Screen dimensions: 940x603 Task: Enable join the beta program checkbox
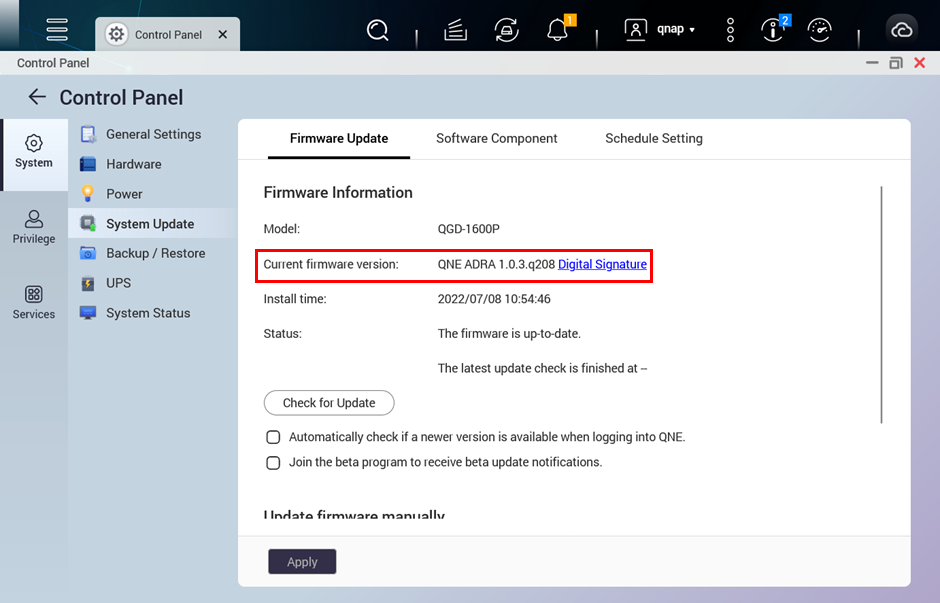tap(273, 463)
